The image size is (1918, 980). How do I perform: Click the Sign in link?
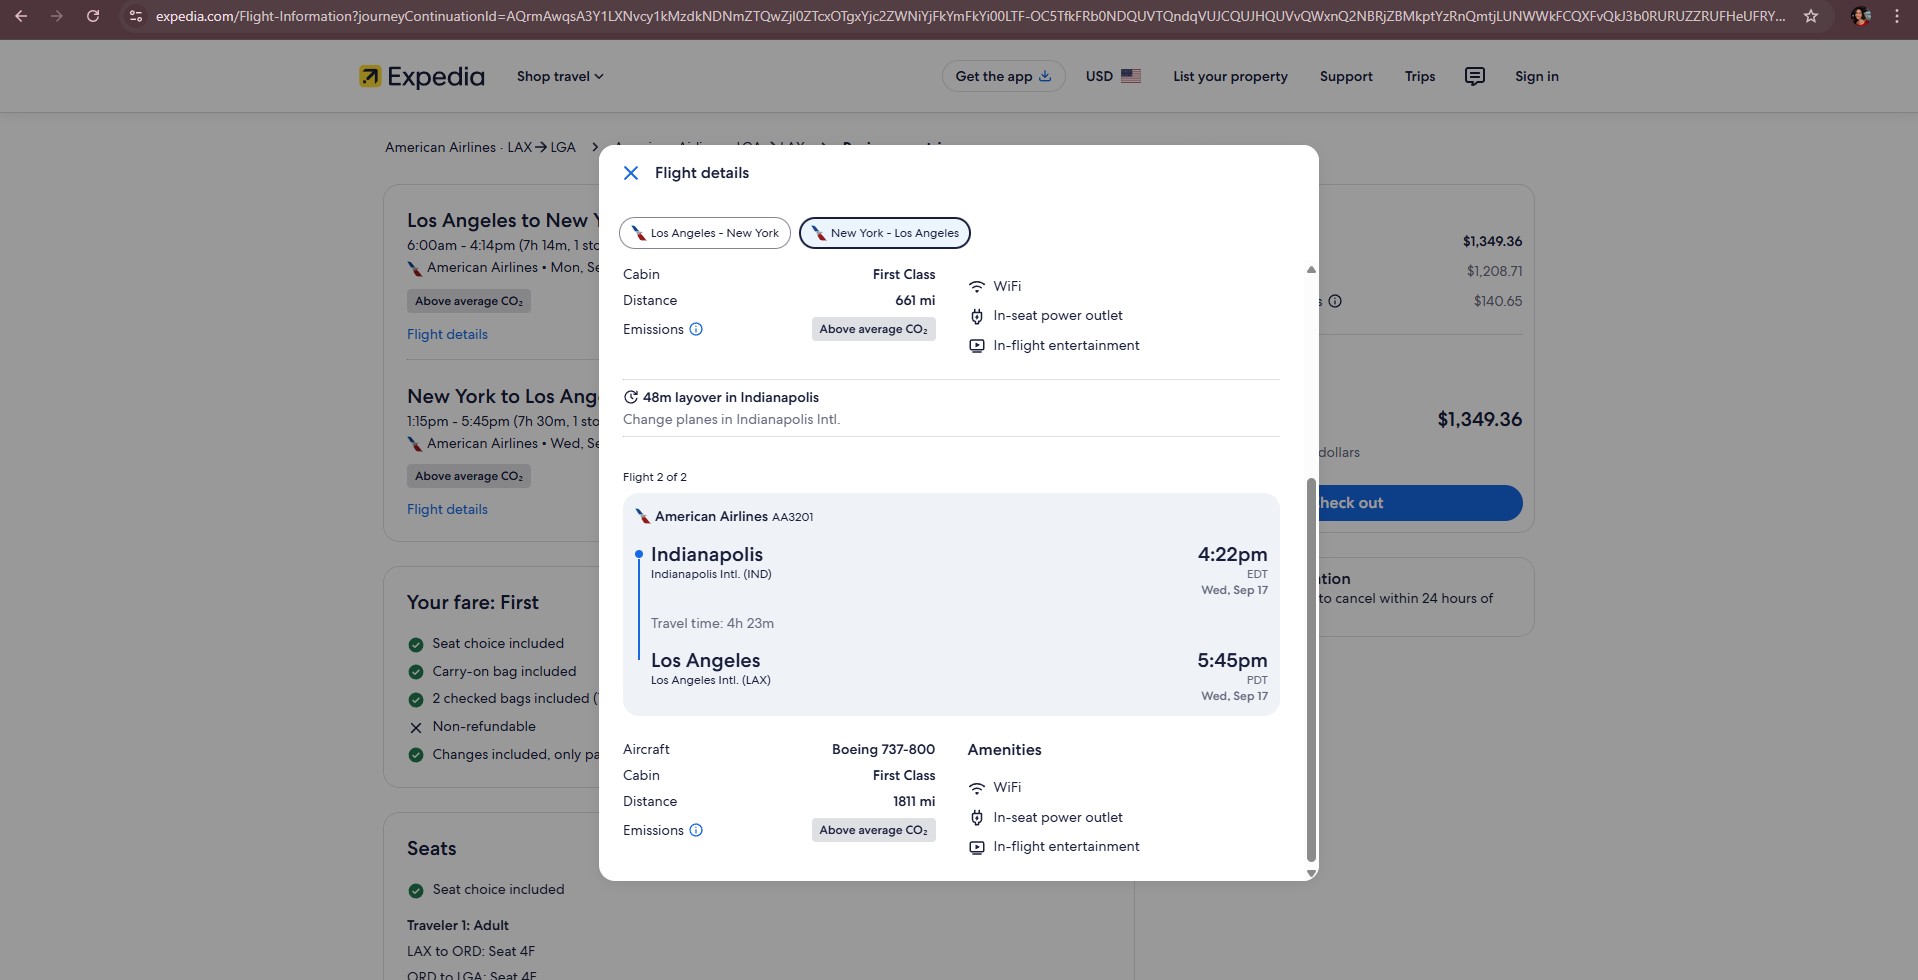(1536, 76)
